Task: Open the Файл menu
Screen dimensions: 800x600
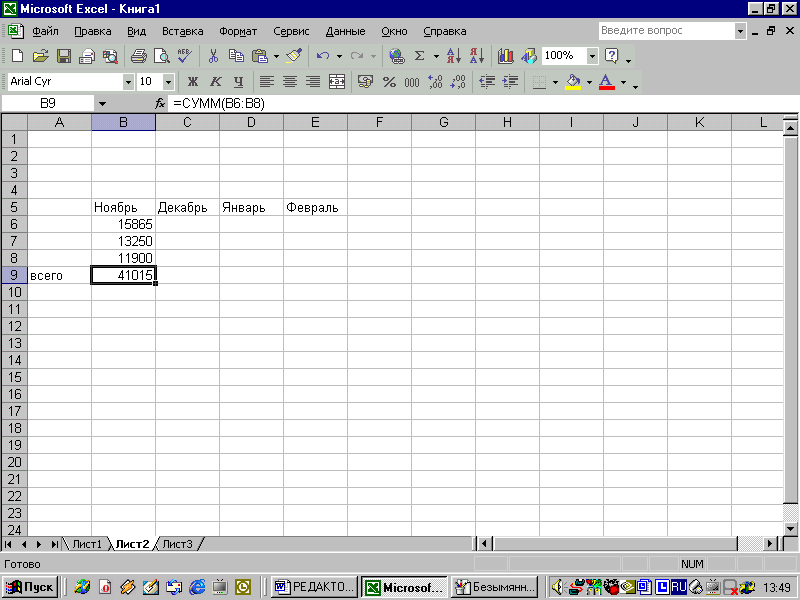Action: (x=45, y=31)
